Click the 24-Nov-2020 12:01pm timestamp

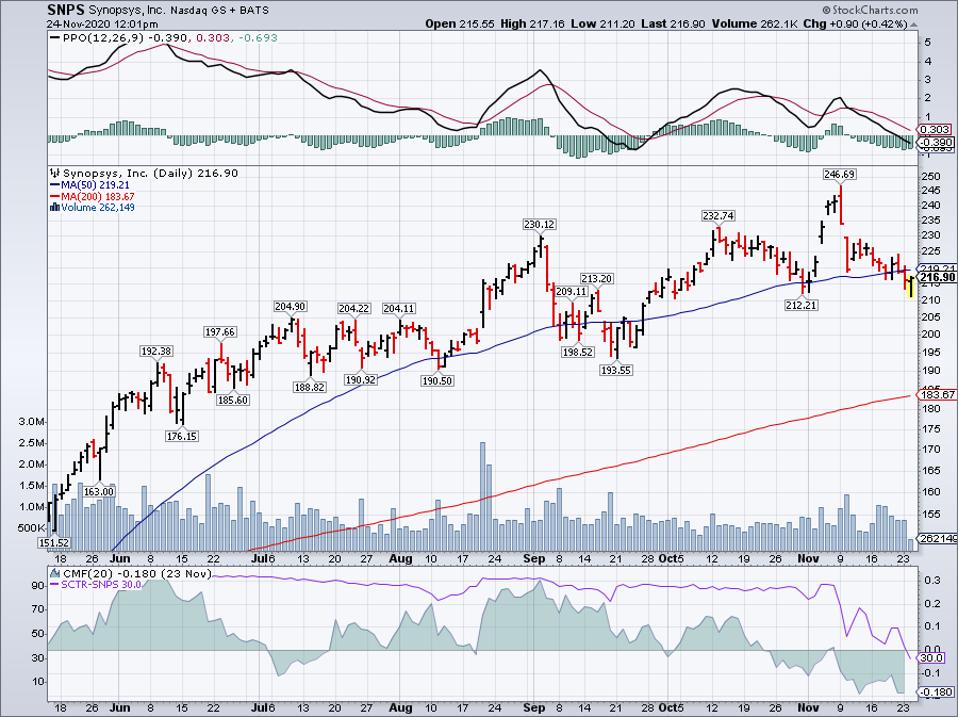[103, 24]
